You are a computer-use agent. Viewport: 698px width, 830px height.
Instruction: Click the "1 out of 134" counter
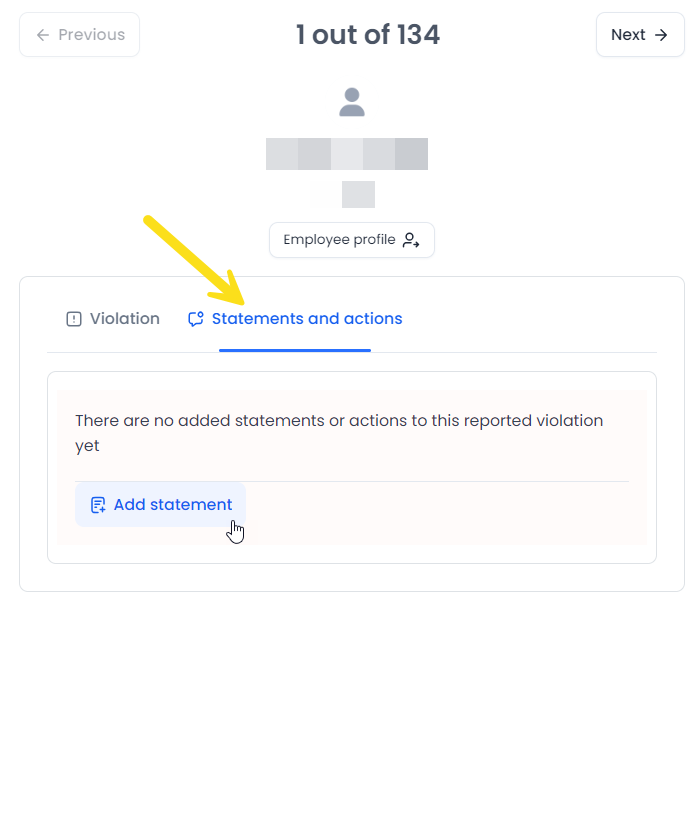pyautogui.click(x=367, y=35)
